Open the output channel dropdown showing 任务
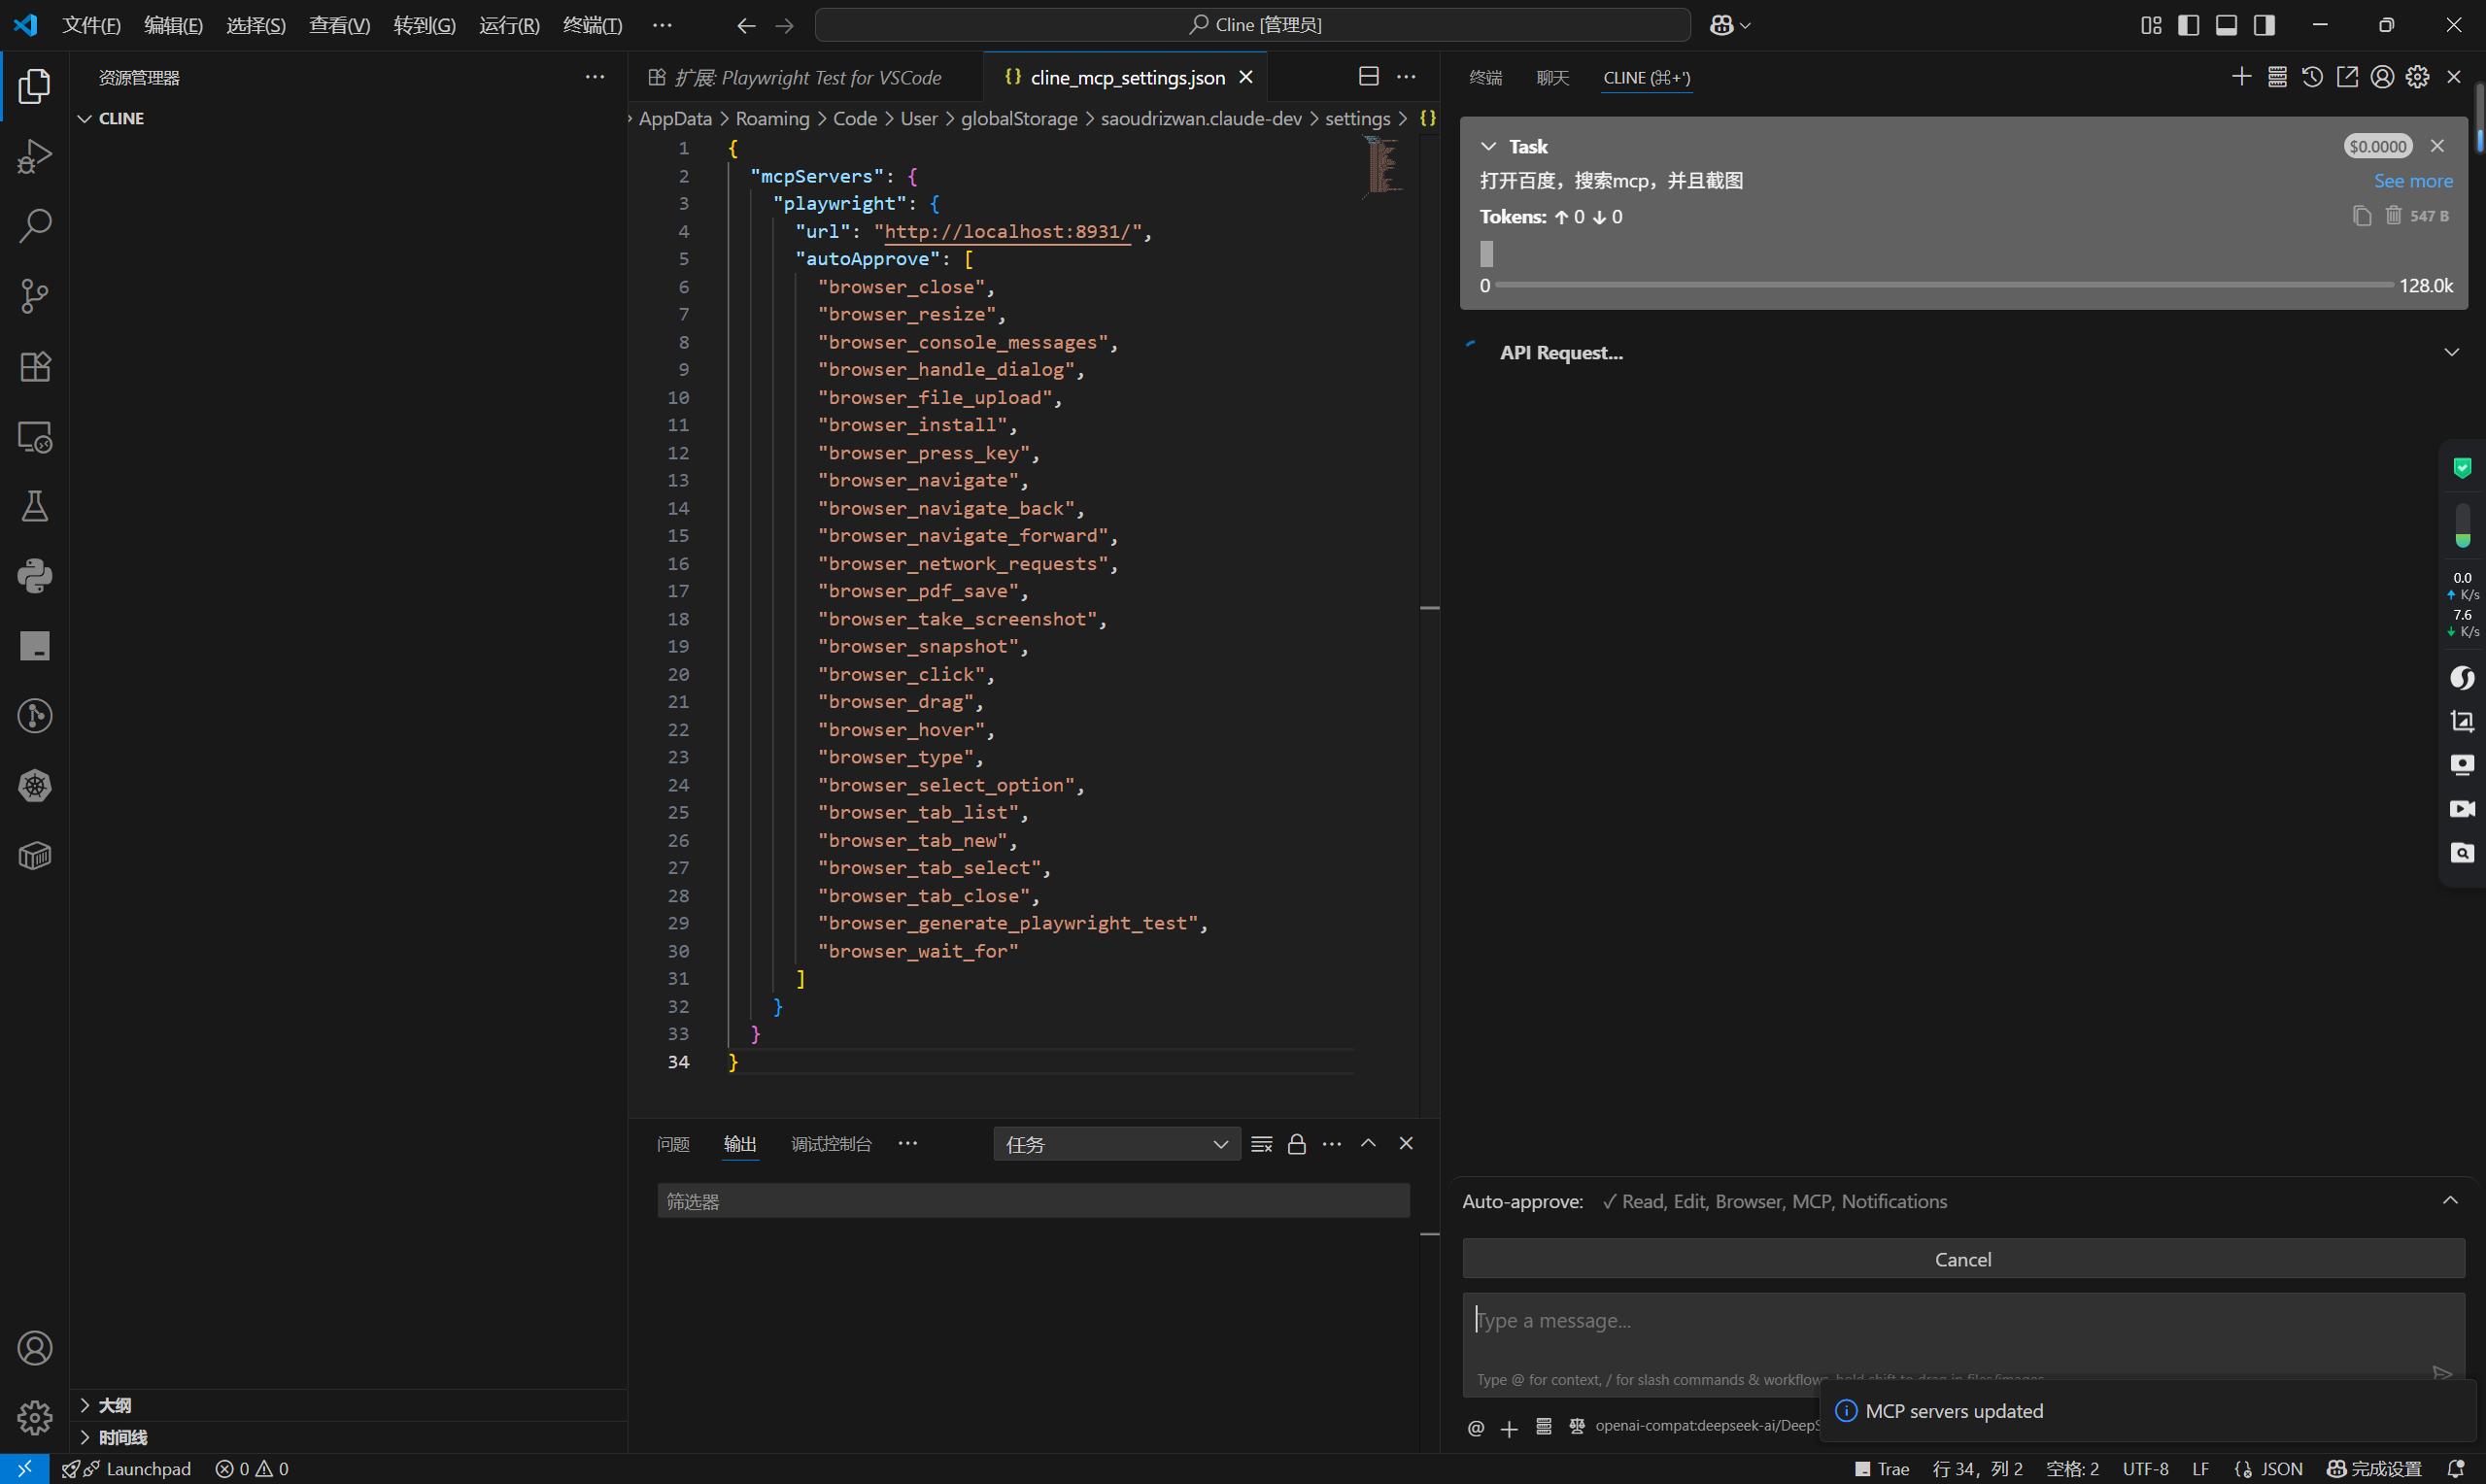2486x1484 pixels. coord(1115,1143)
